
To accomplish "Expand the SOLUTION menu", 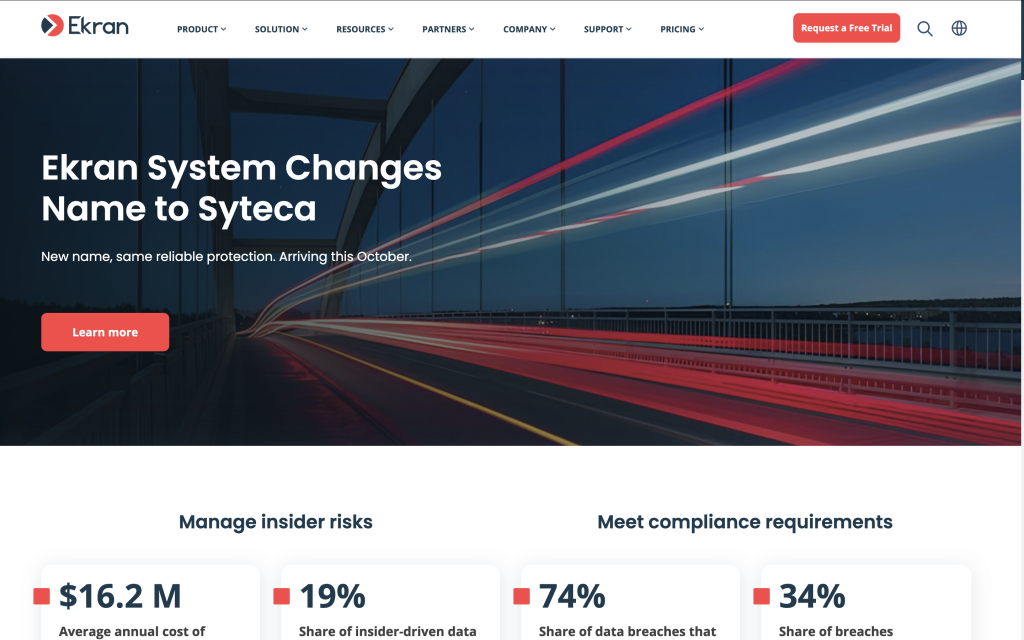I will (x=281, y=29).
